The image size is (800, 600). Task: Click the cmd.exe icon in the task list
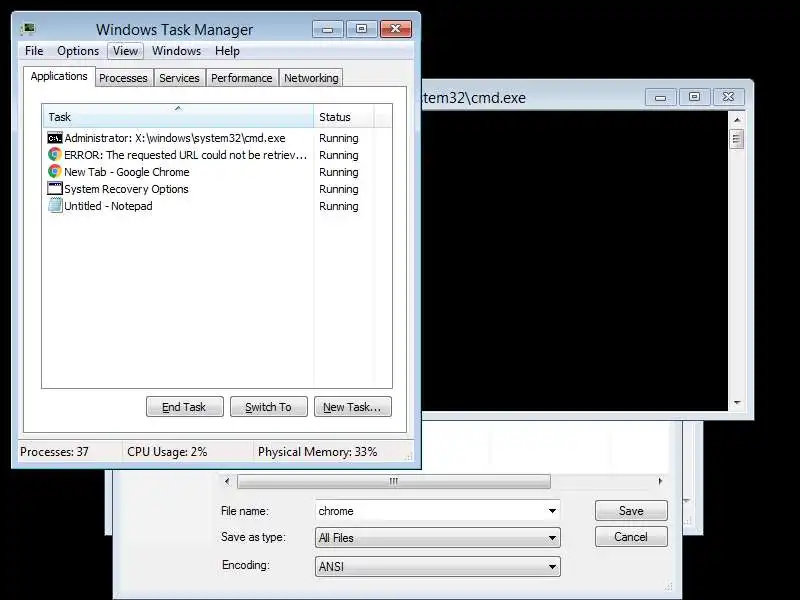point(55,138)
